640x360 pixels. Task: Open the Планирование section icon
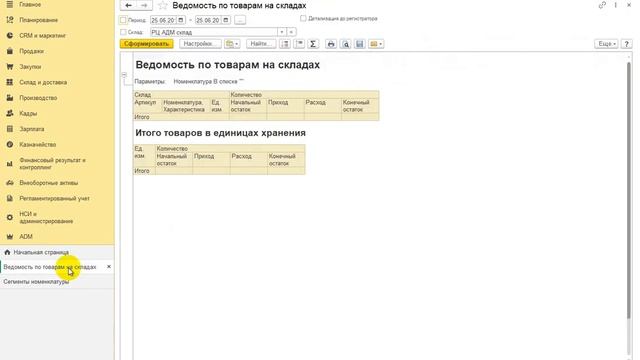coord(10,20)
